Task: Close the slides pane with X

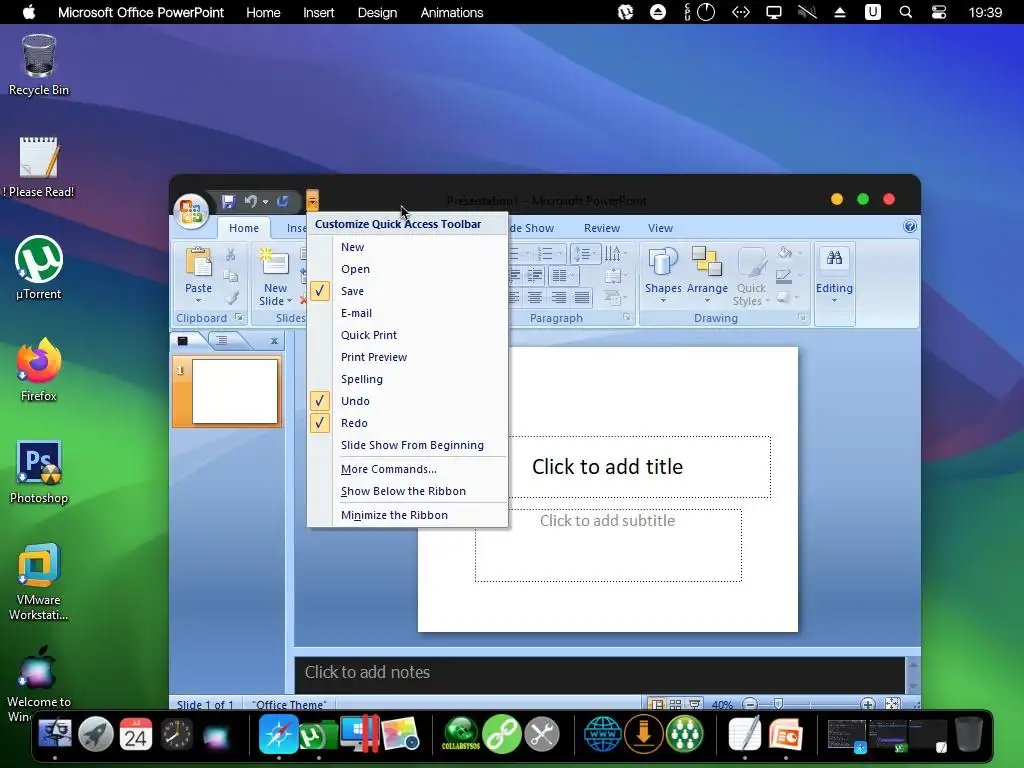Action: [274, 341]
